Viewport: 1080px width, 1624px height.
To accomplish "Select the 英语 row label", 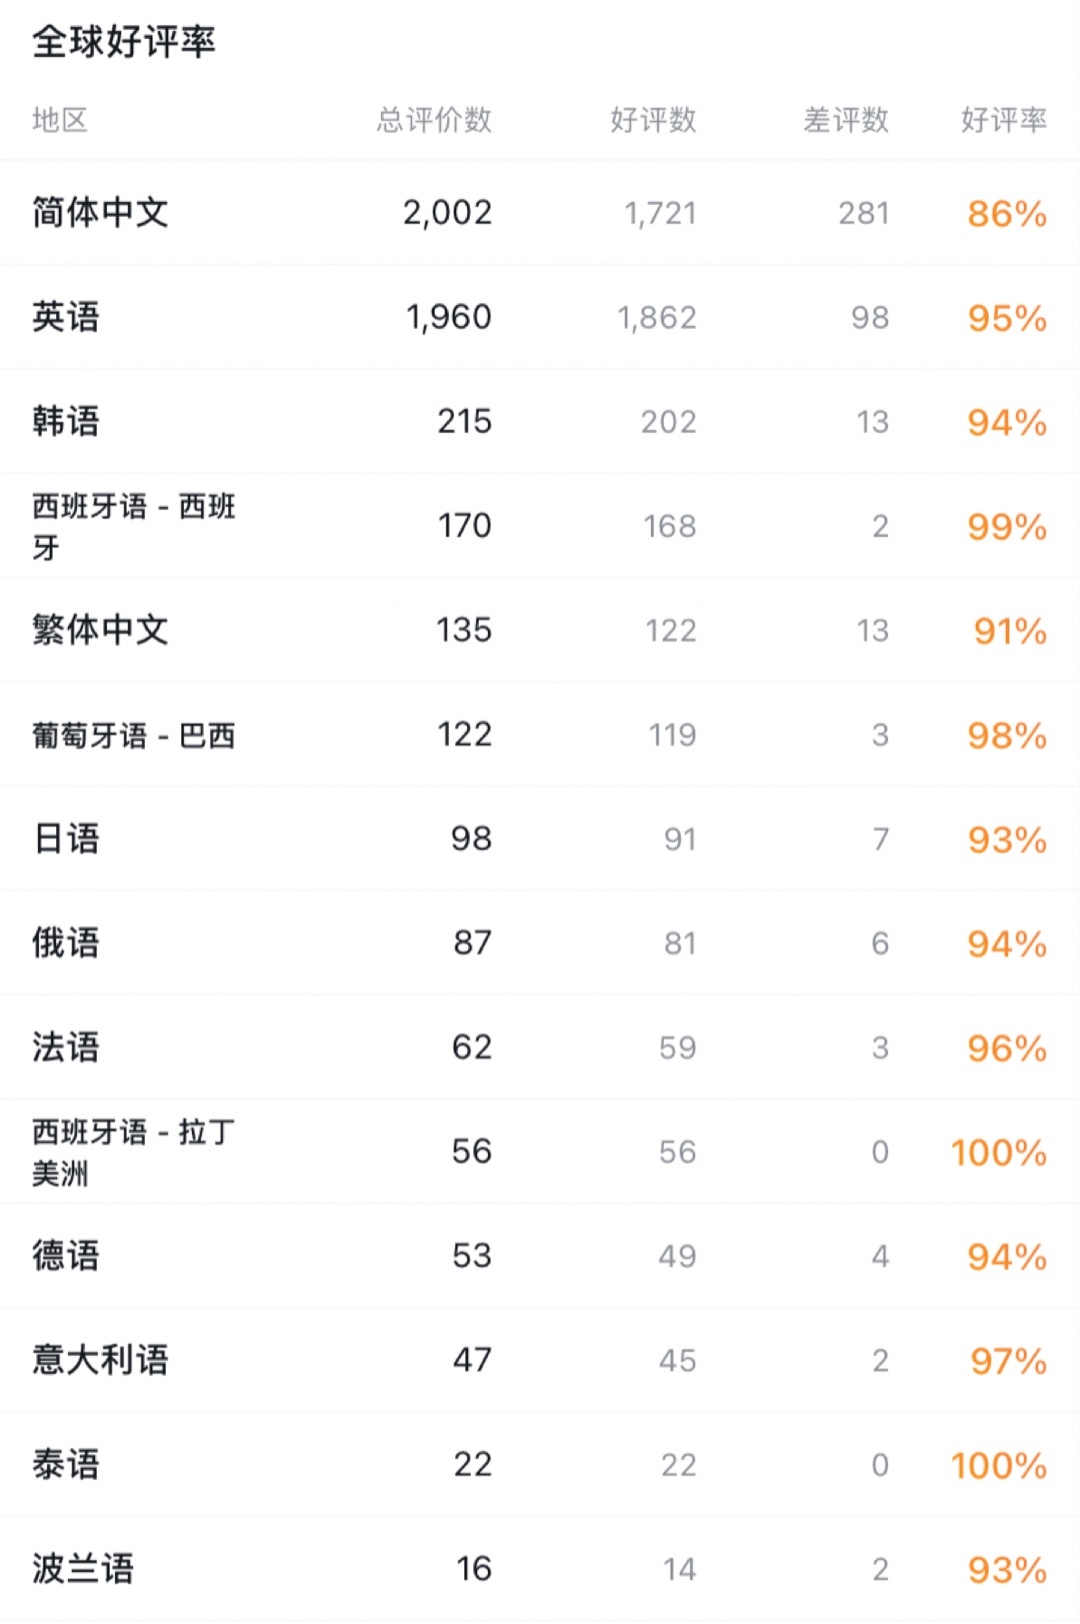I will click(x=66, y=317).
